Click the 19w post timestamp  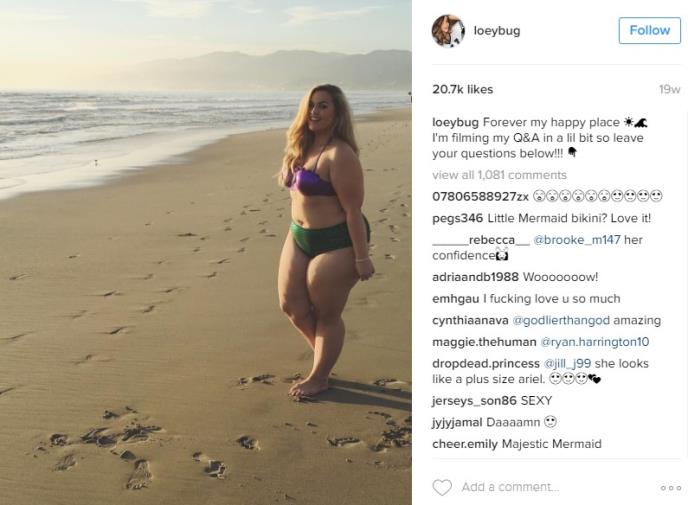tap(669, 90)
